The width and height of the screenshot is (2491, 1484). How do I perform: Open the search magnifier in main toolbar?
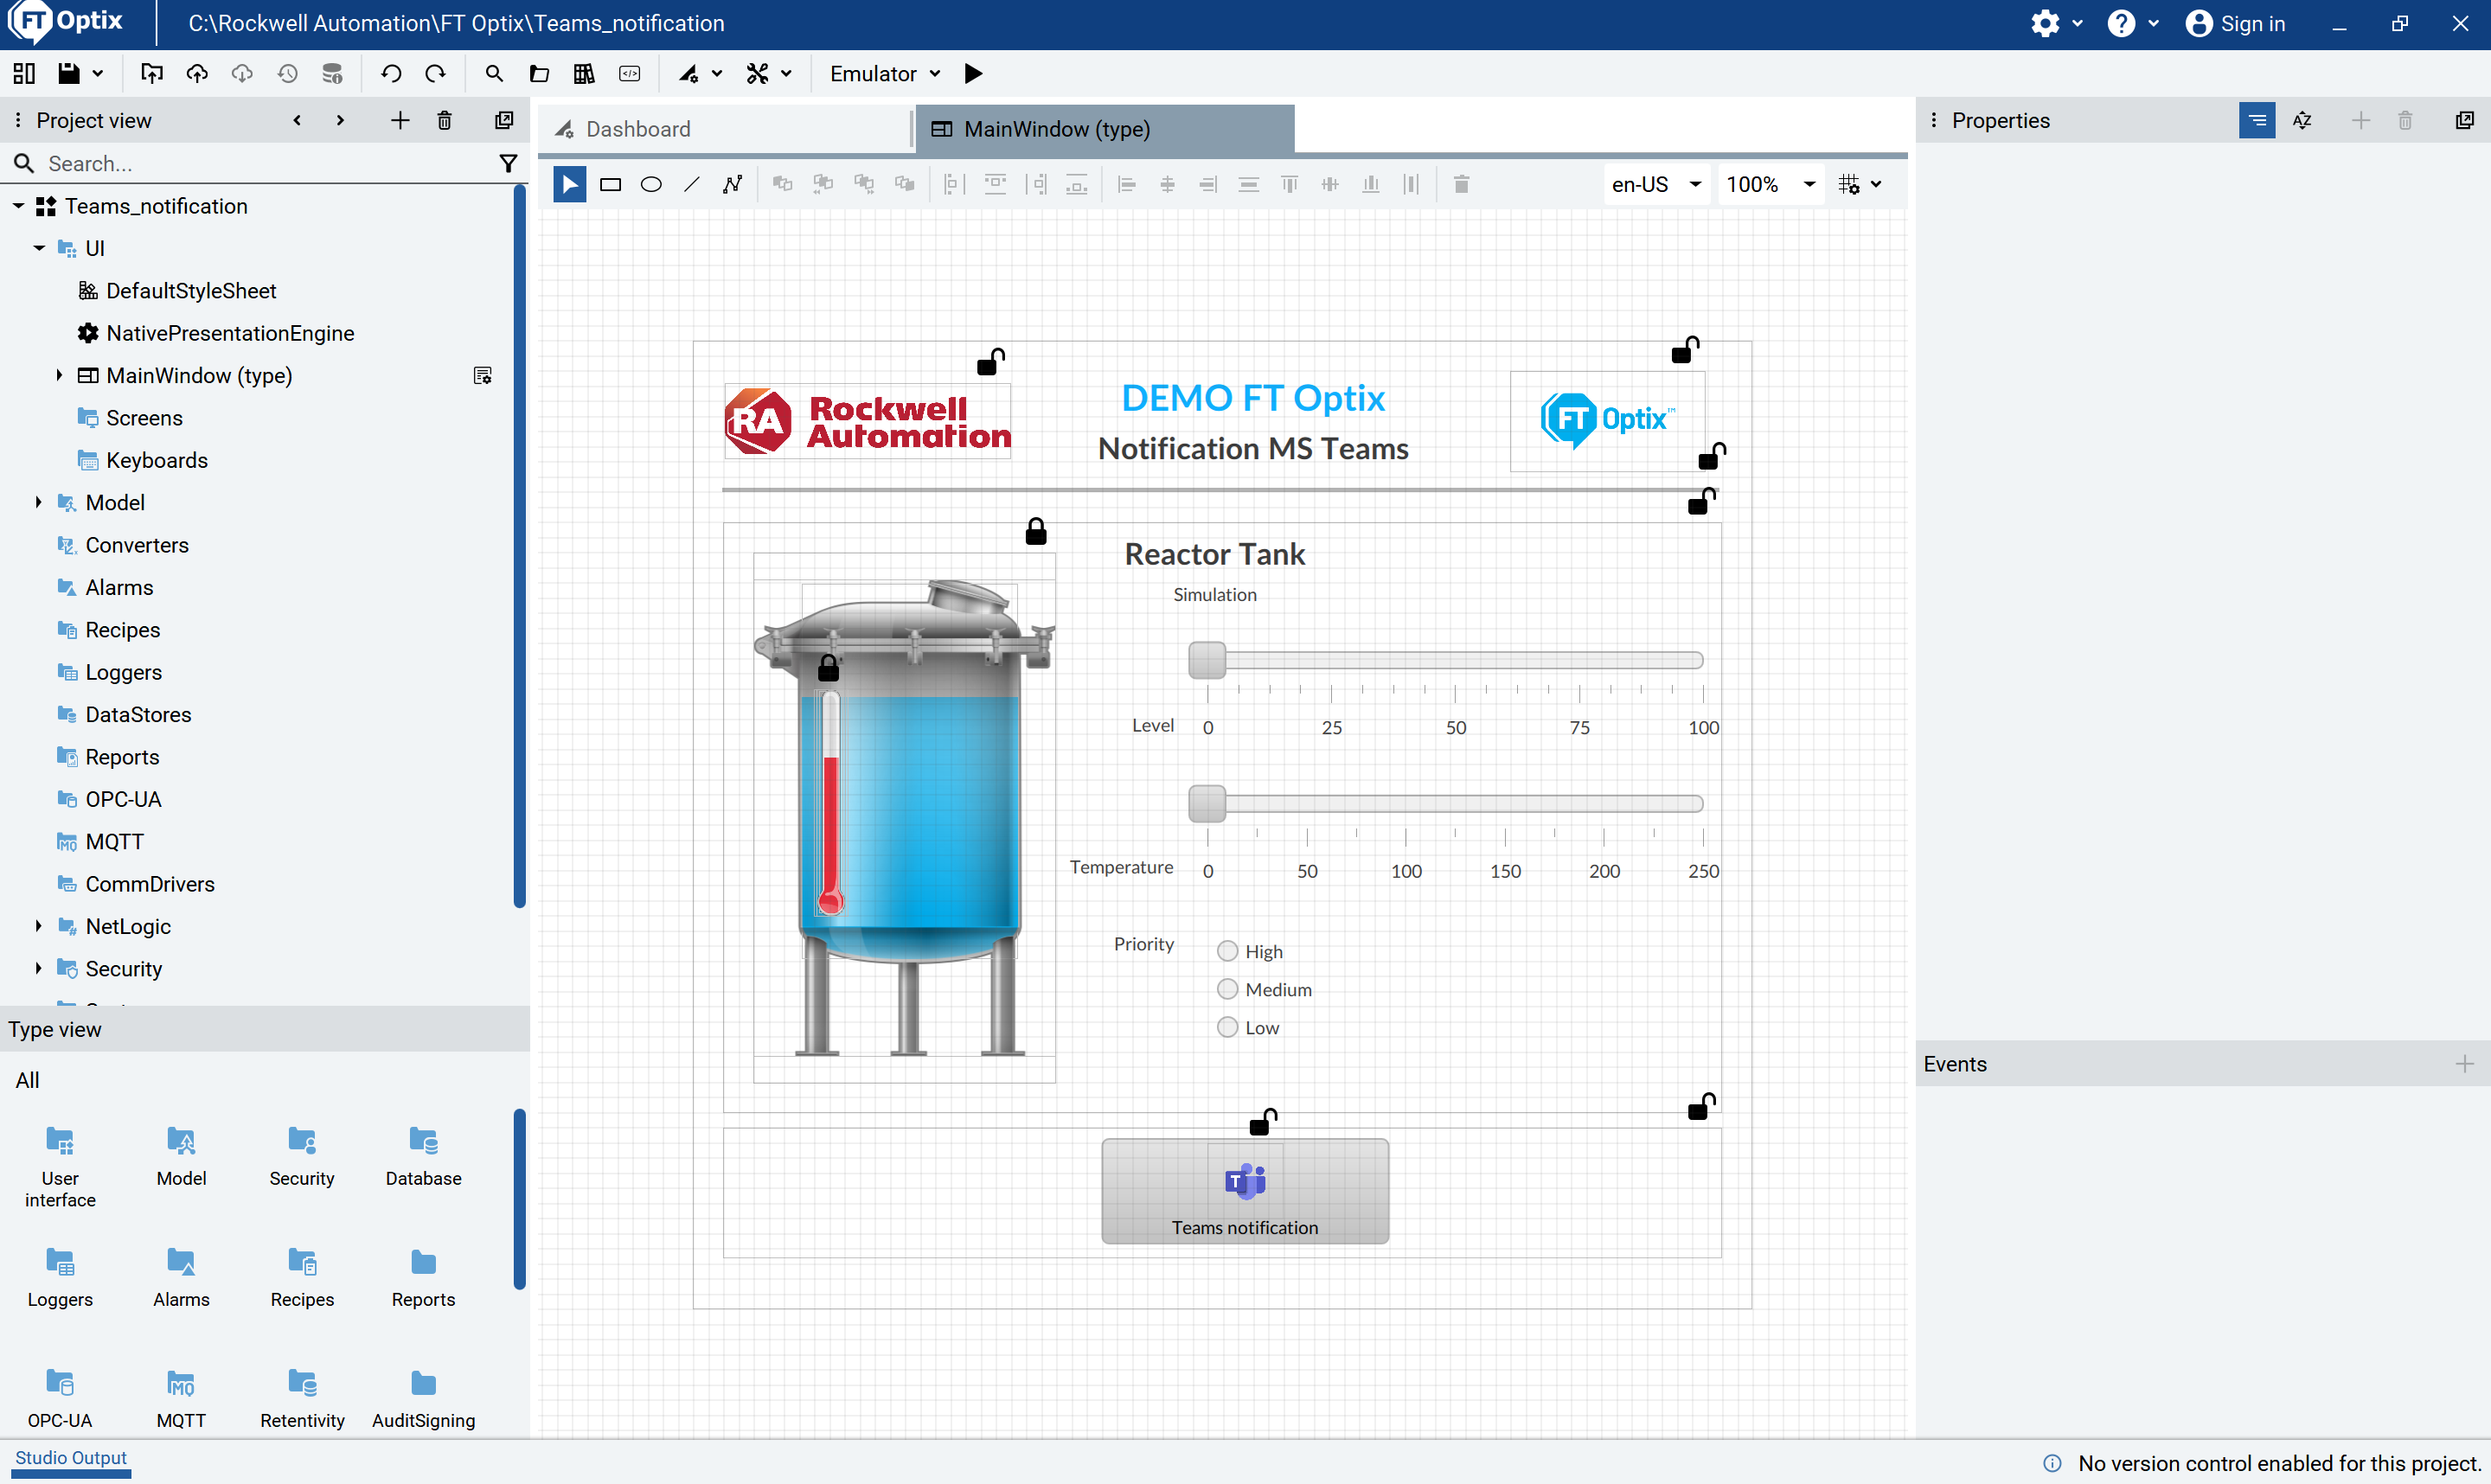click(x=494, y=74)
